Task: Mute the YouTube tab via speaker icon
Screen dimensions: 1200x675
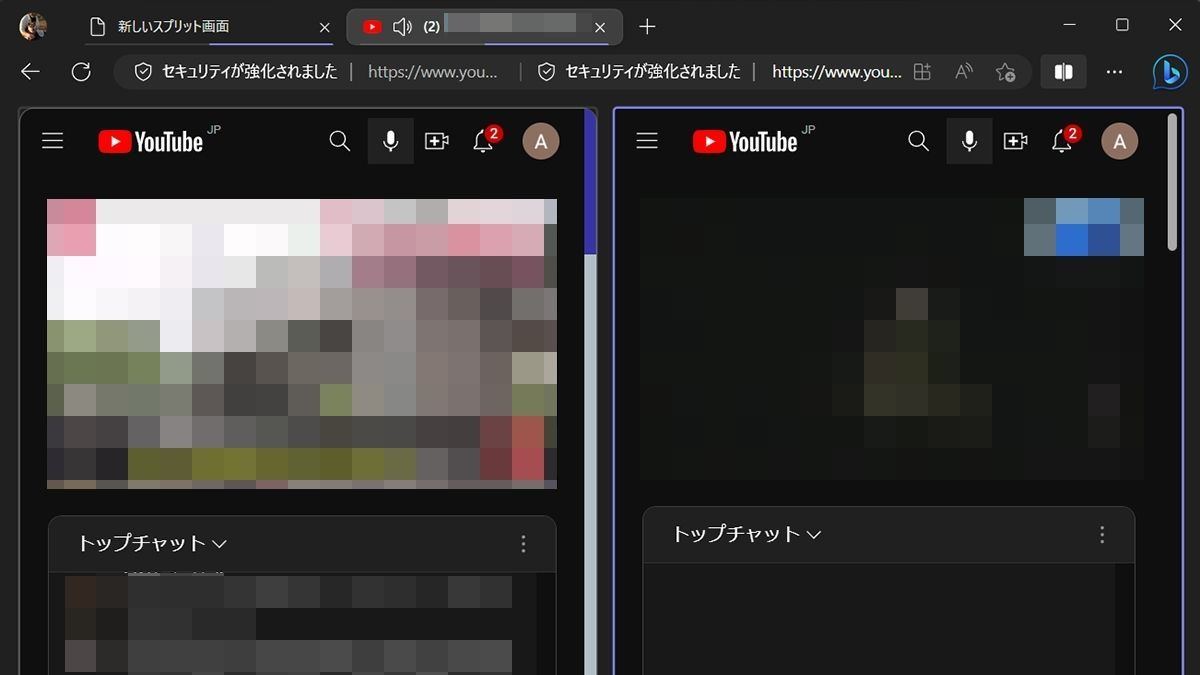Action: [403, 27]
